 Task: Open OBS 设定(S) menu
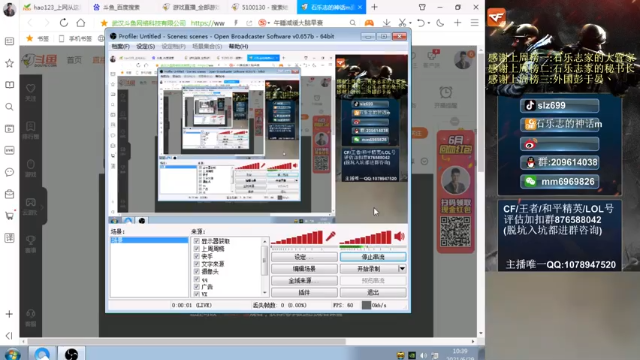click(145, 47)
